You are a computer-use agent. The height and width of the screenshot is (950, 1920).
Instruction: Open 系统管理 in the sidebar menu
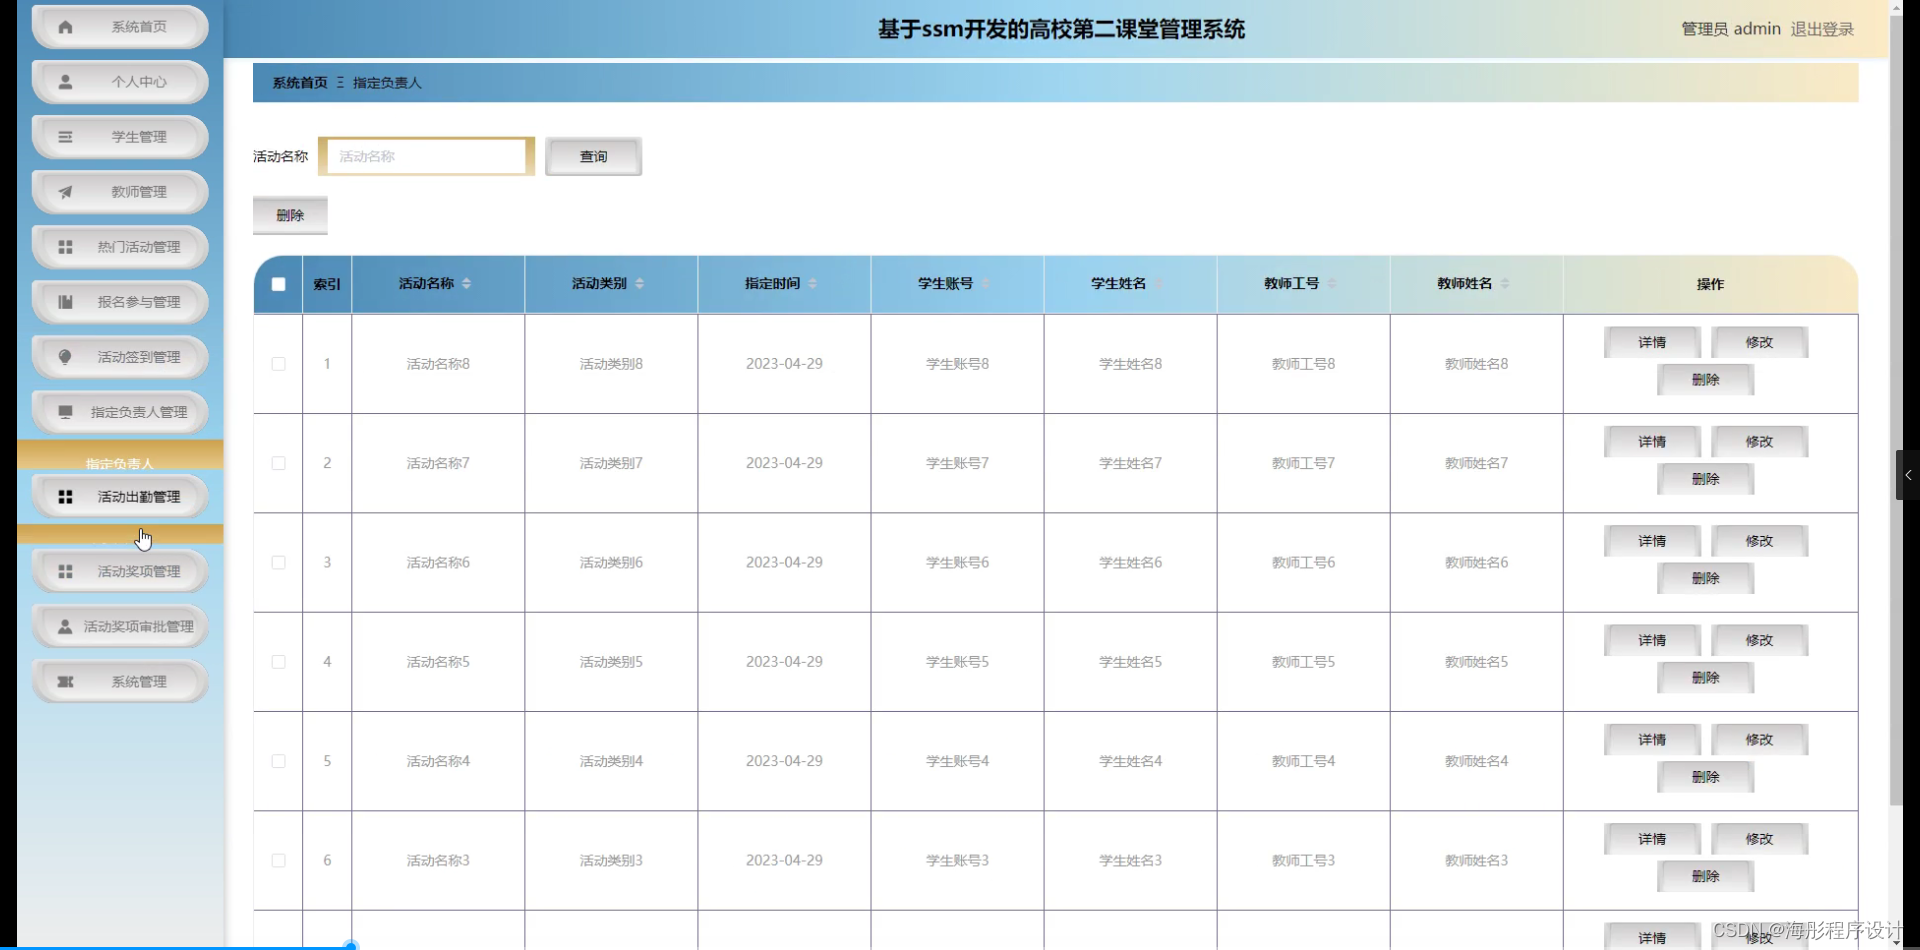[119, 681]
